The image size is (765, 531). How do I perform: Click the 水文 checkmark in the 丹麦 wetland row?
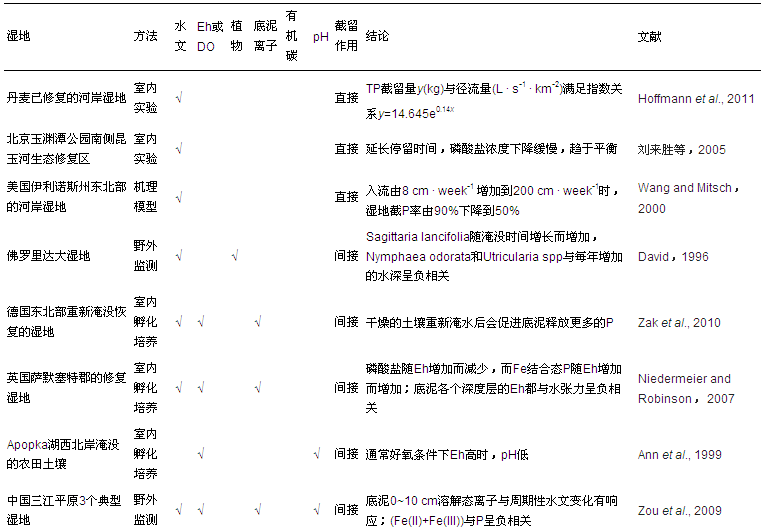pos(178,98)
